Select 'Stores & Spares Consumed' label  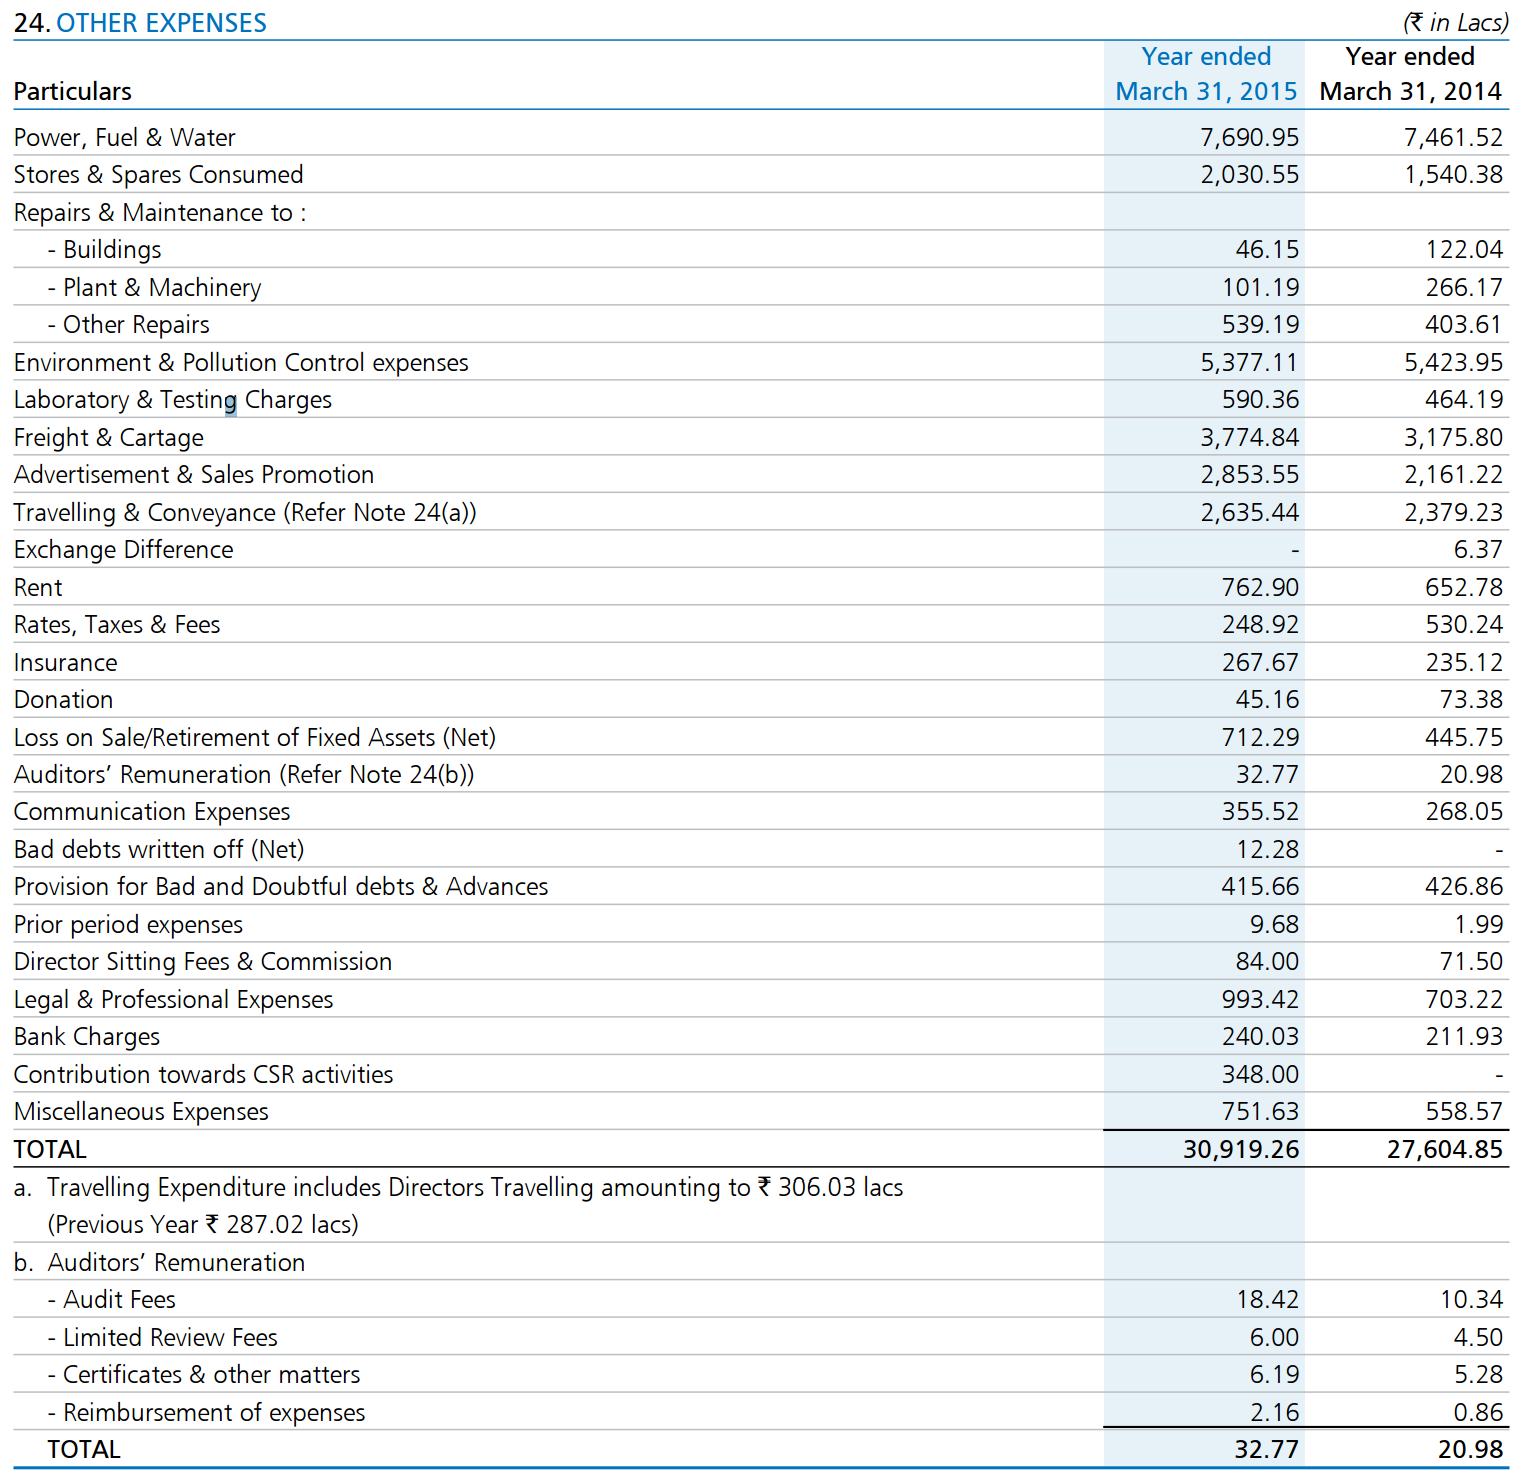[x=158, y=174]
